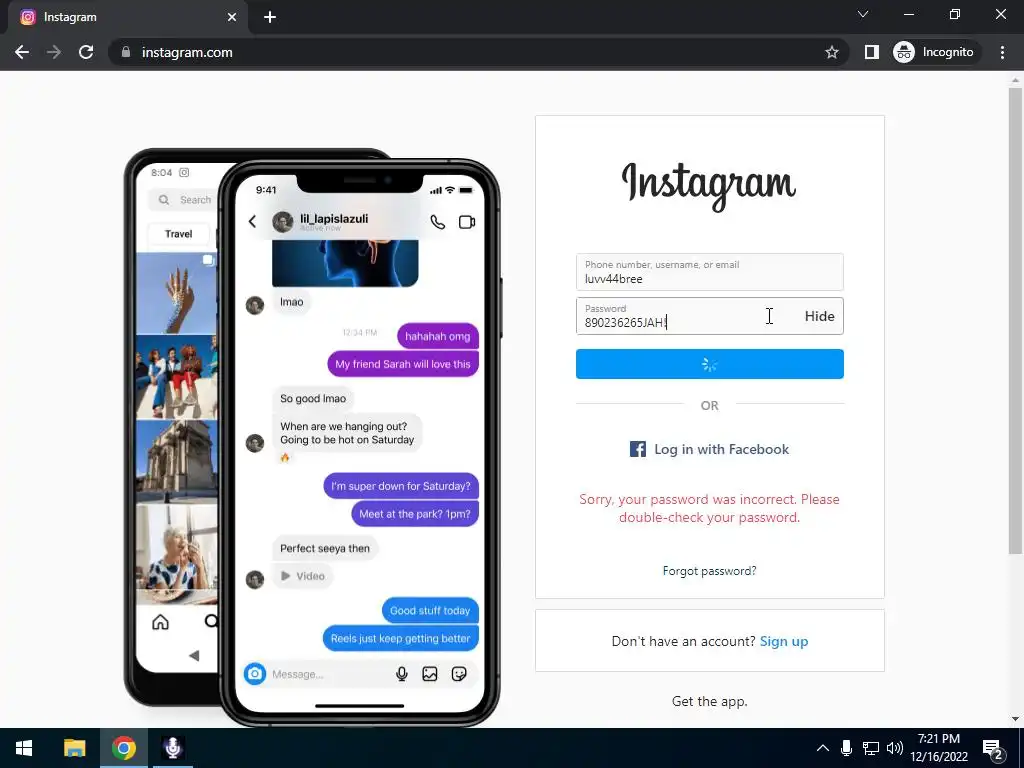
Task: Open the volume speaker icon
Action: click(895, 748)
